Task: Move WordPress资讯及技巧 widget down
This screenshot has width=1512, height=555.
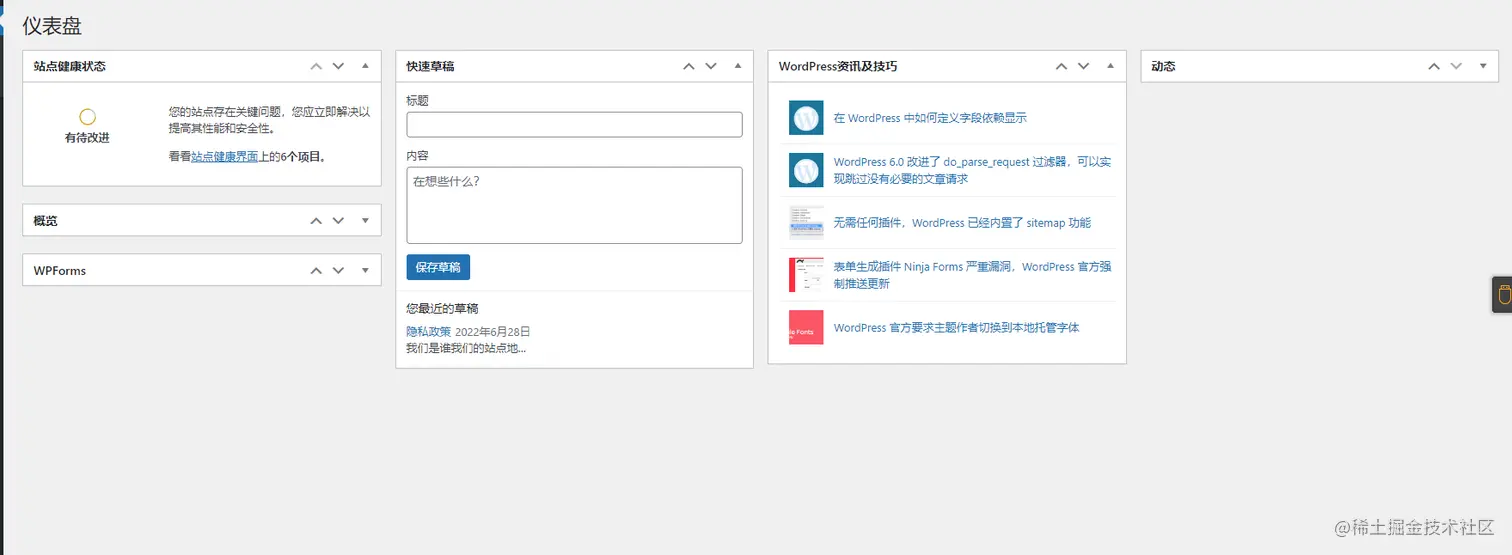Action: click(x=1084, y=66)
